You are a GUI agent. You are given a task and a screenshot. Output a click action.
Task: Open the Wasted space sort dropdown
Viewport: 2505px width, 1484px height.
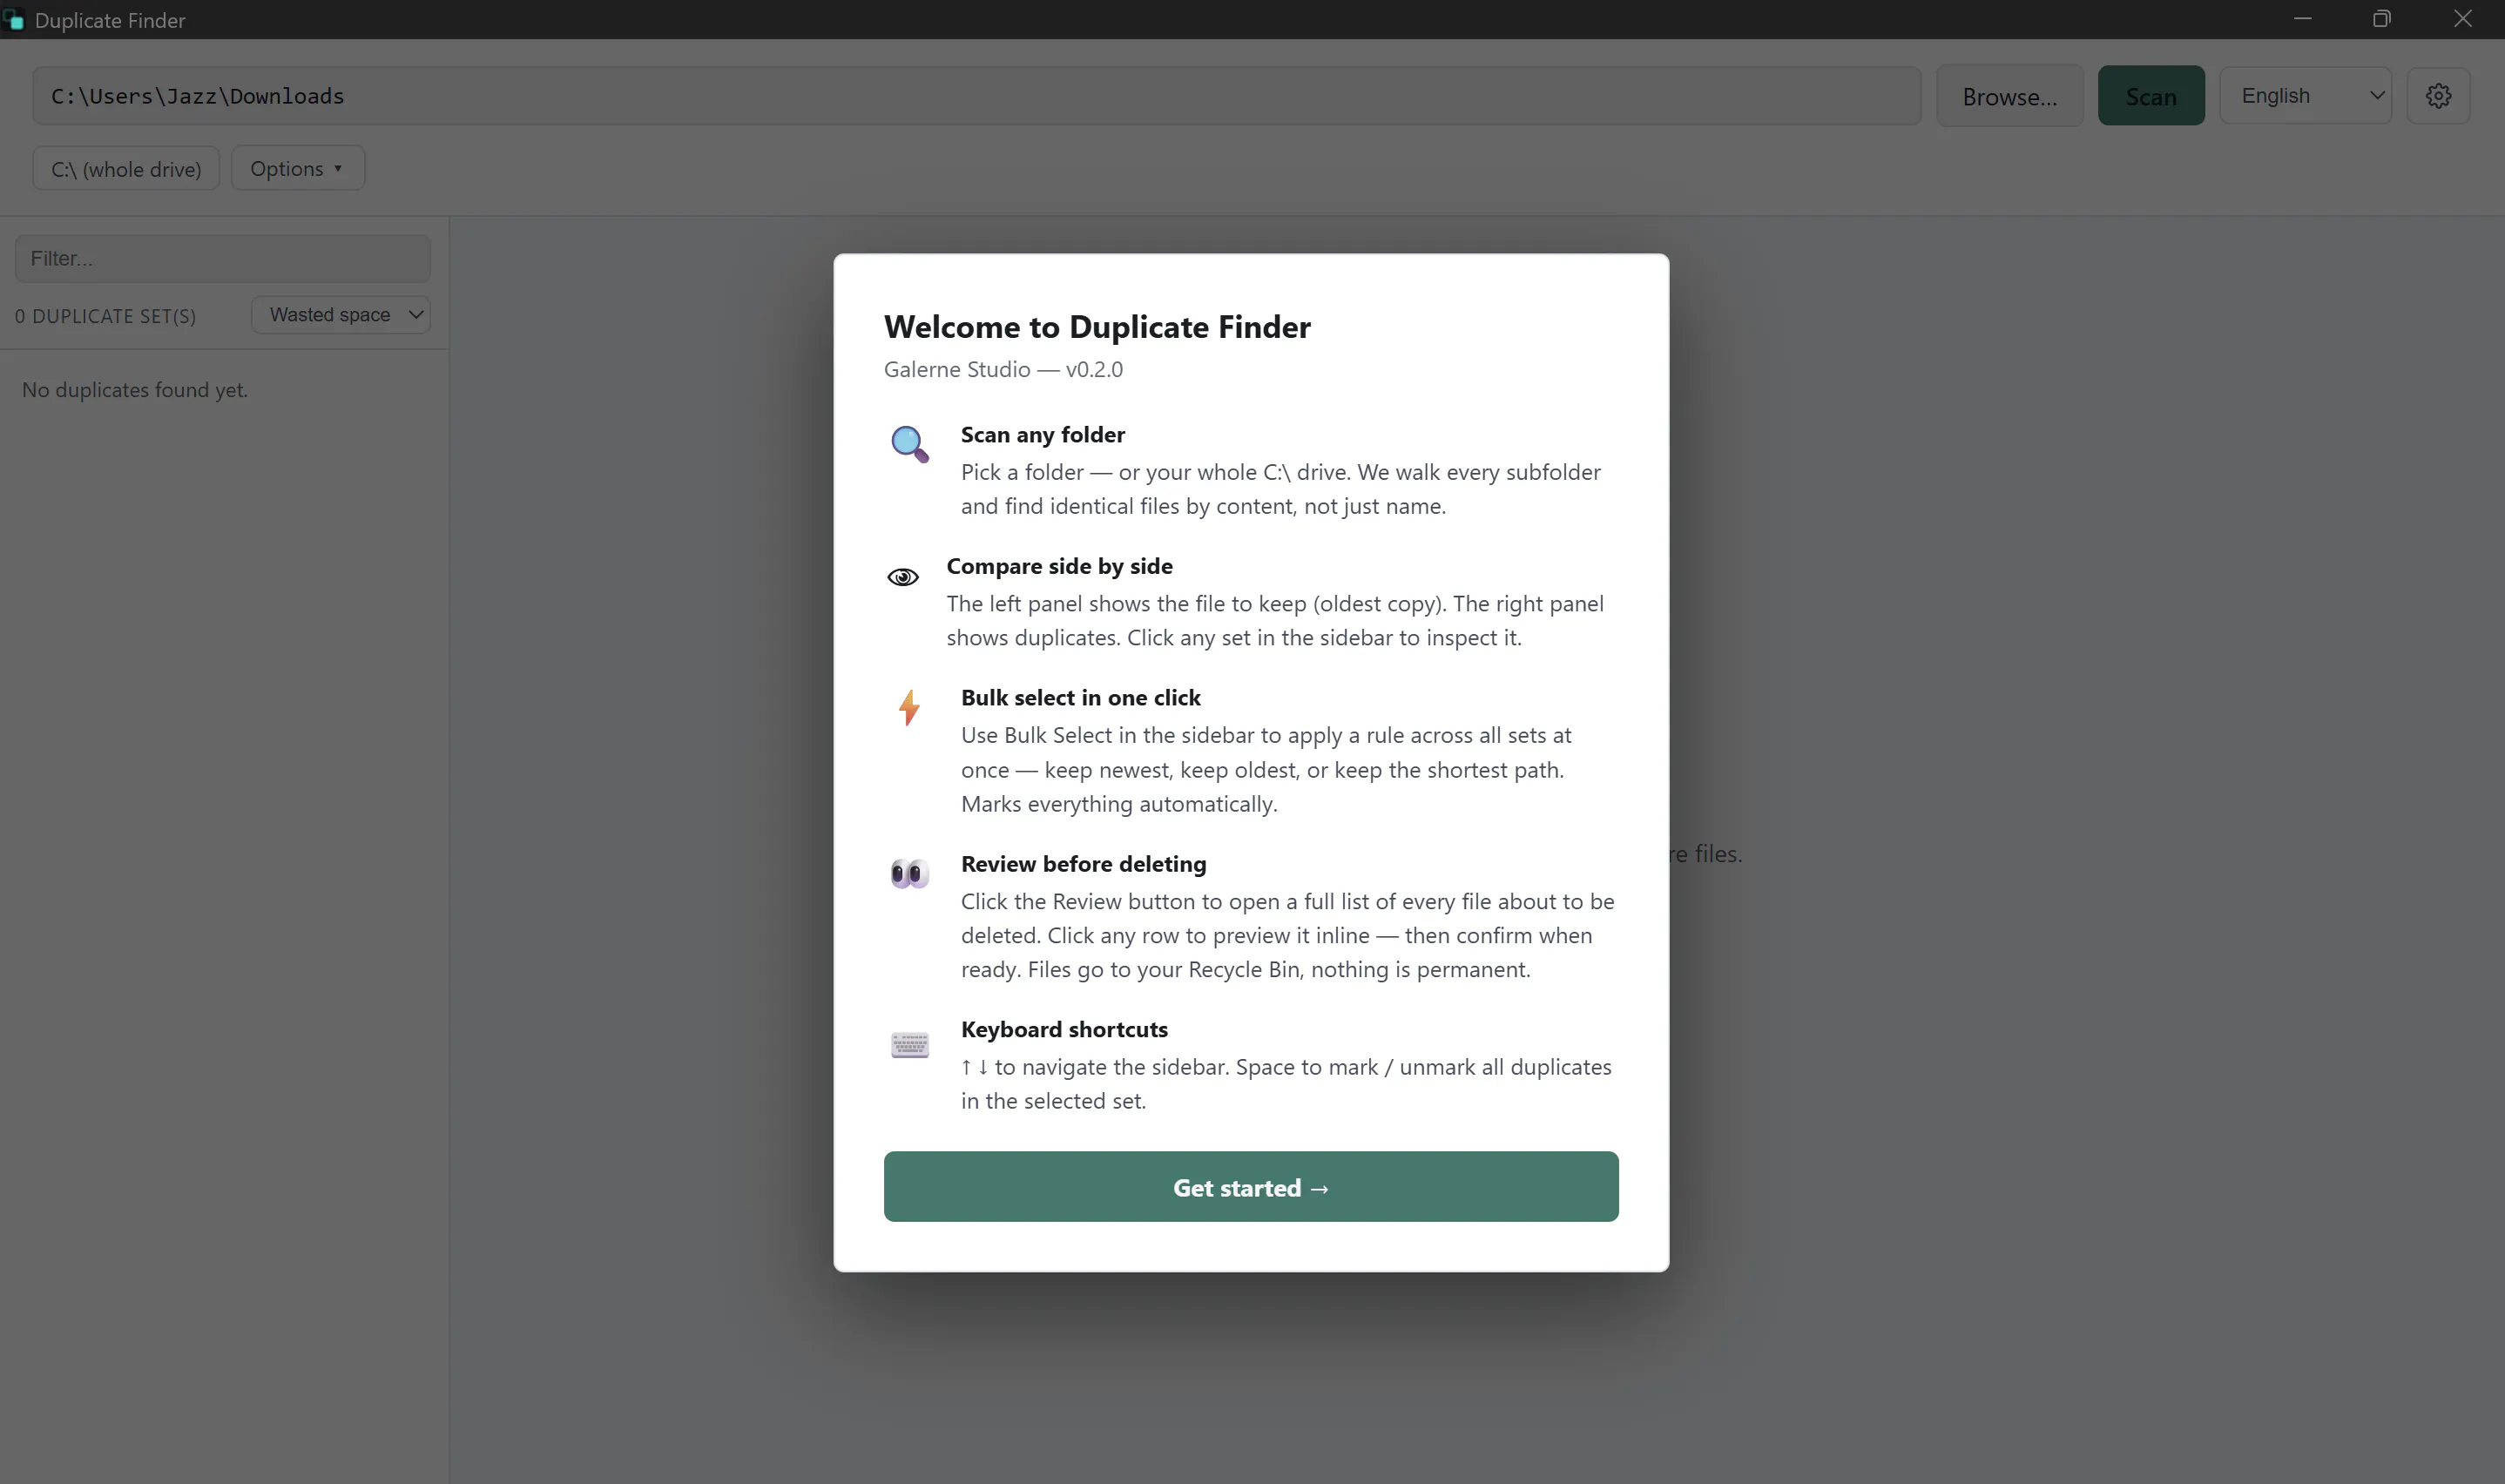[341, 315]
